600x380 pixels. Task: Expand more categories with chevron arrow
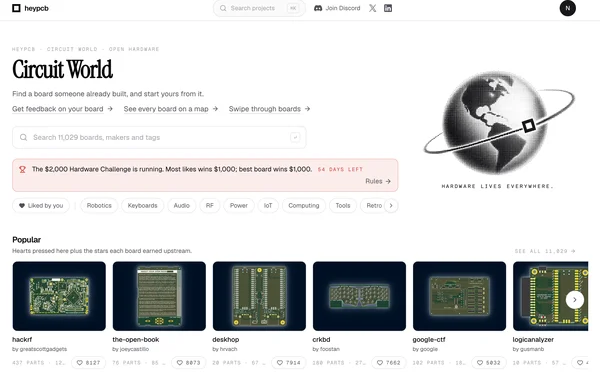tap(391, 205)
